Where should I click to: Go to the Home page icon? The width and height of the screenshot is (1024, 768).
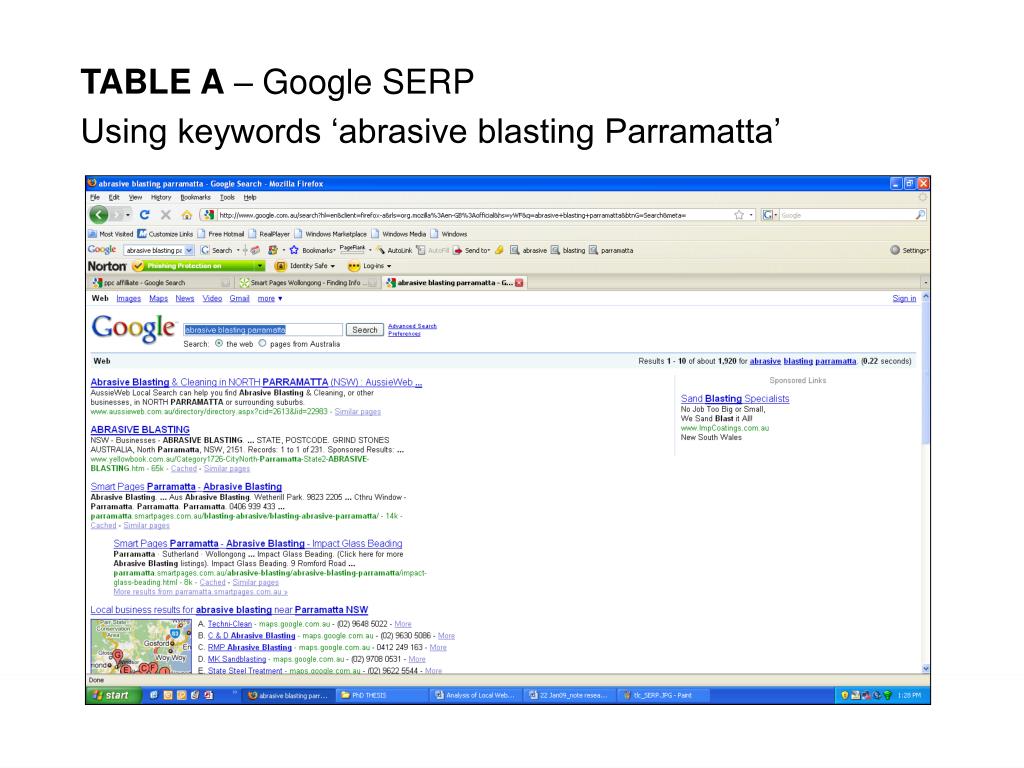coord(187,215)
